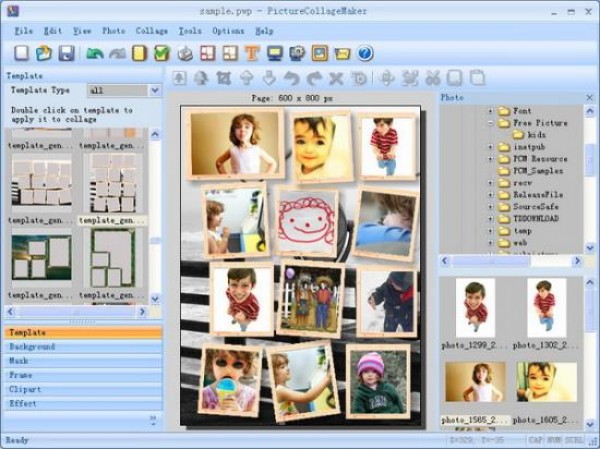Open the Tools menu

click(190, 31)
